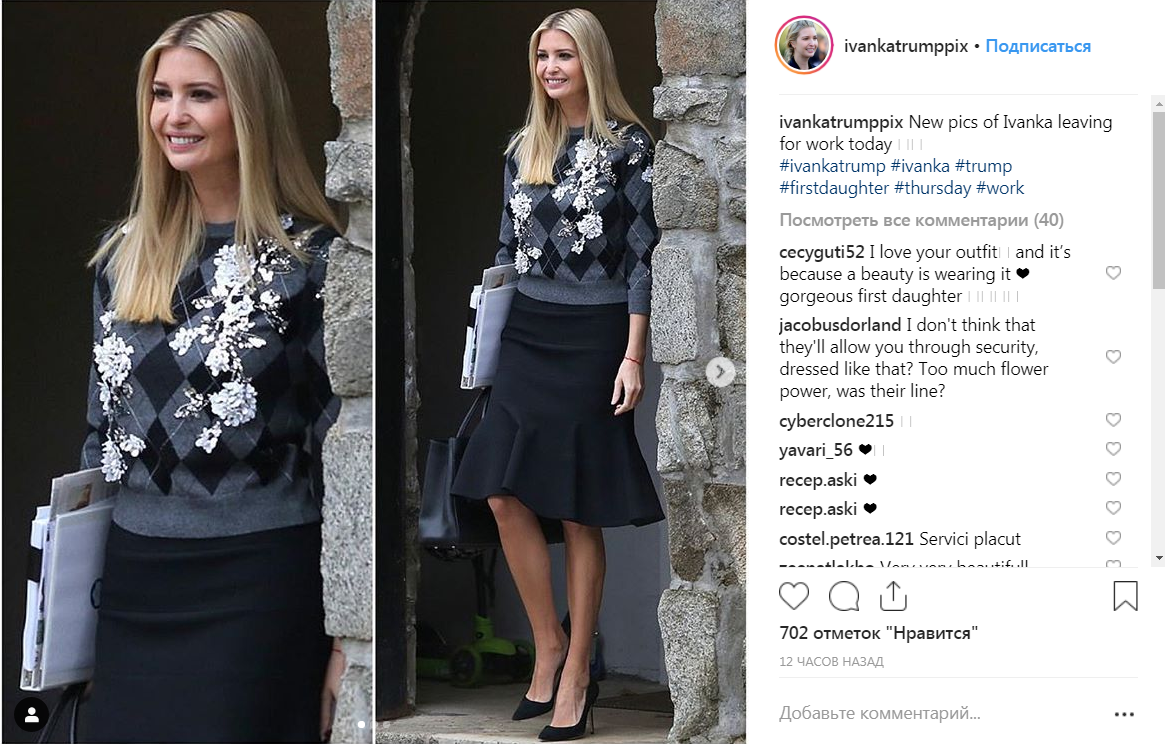Screen dimensions: 1165x744
Task: Like yavari_56's comment
Action: [1113, 449]
